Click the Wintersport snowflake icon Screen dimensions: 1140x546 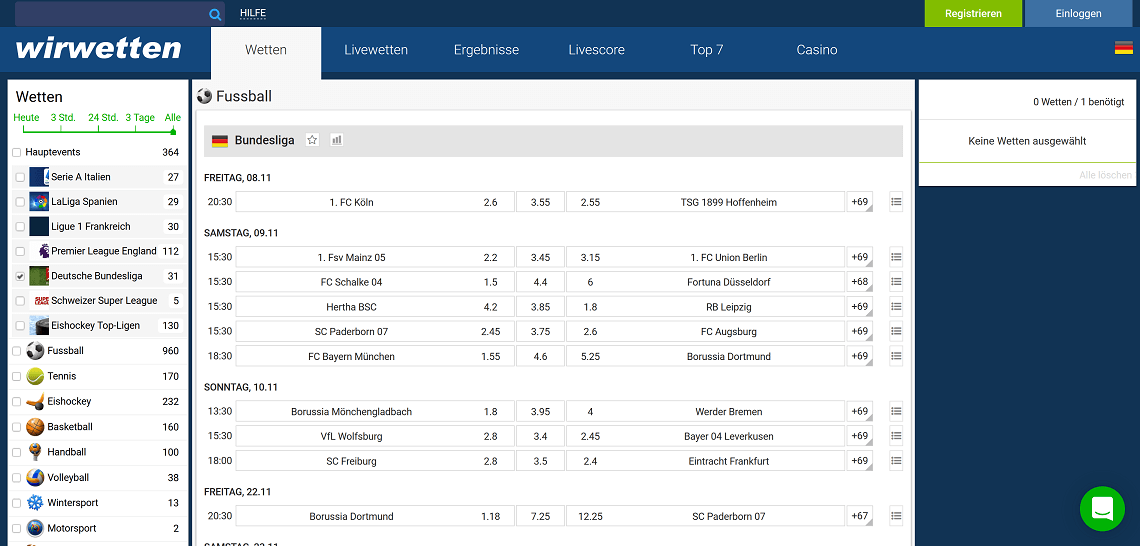point(35,503)
